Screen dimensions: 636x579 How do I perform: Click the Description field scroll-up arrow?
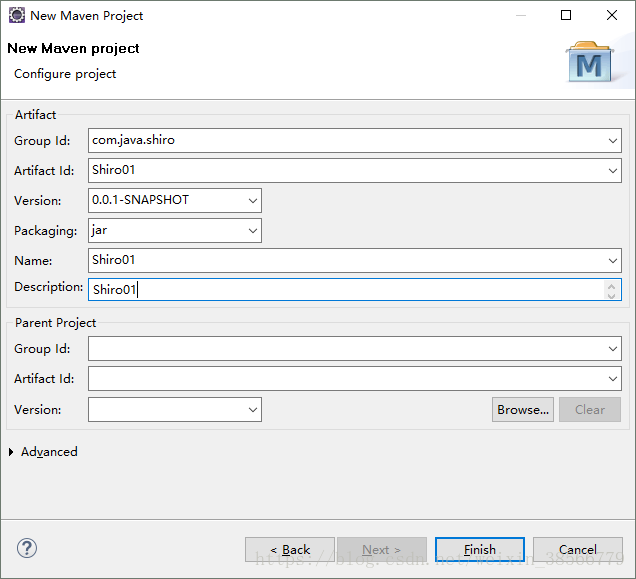click(611, 285)
